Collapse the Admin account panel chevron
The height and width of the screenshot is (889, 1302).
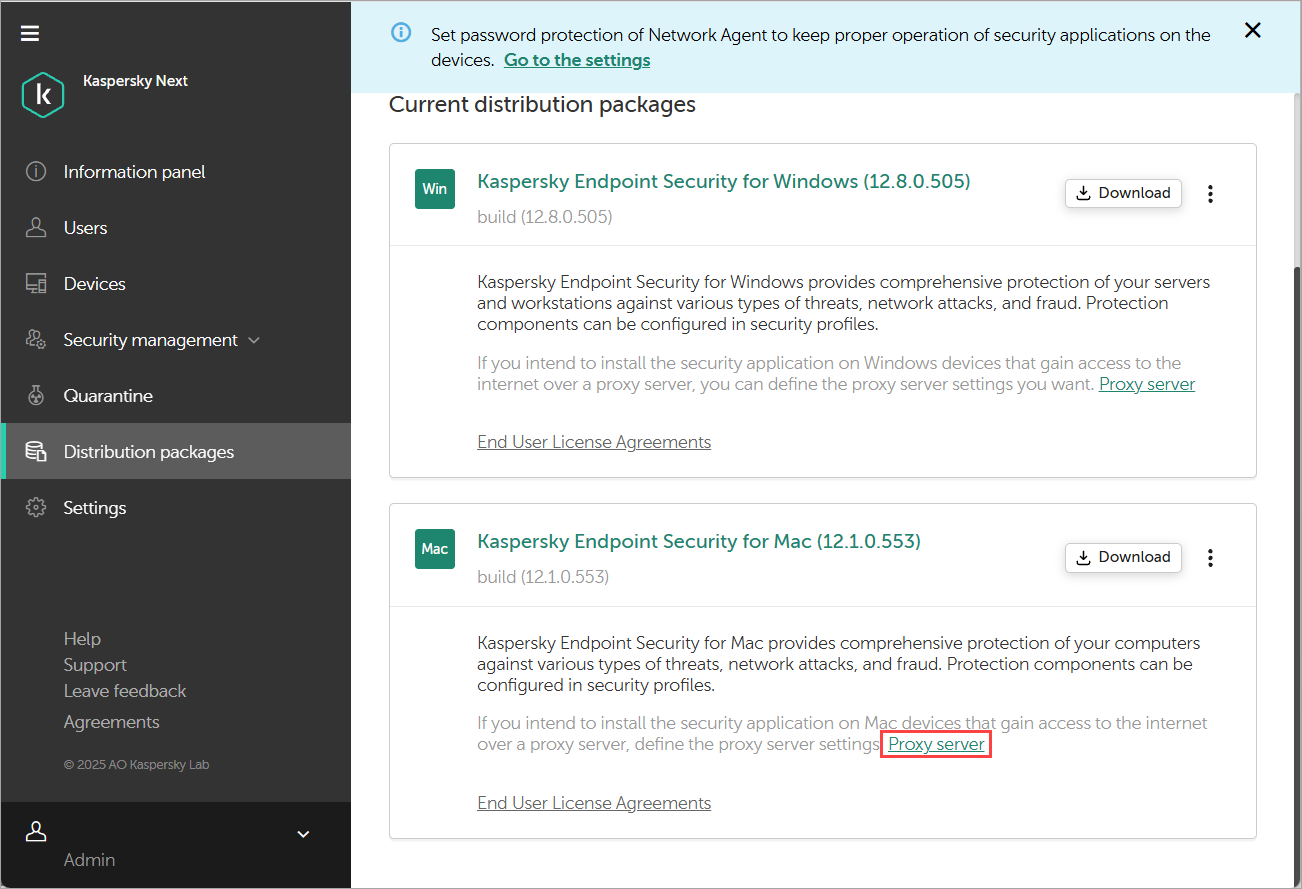(303, 833)
